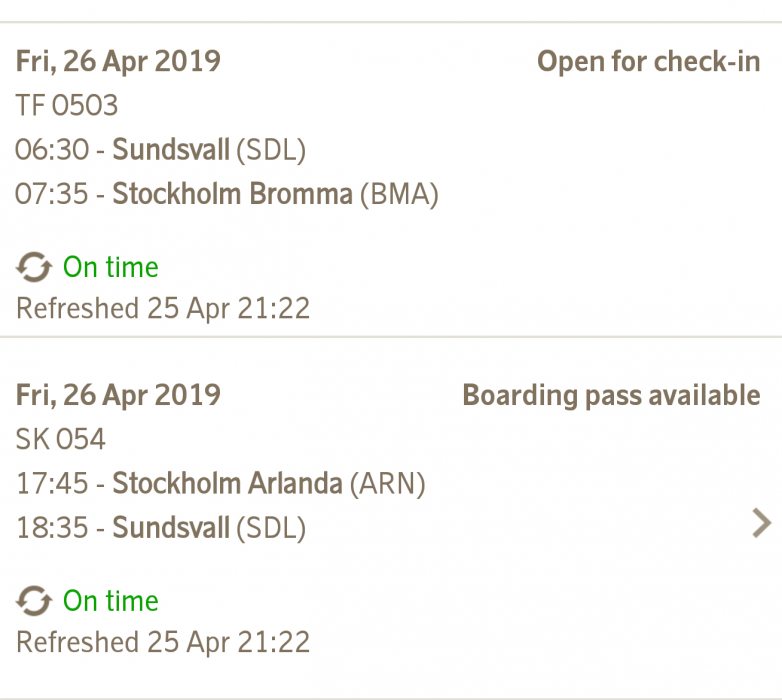Tap the 18:35 Sundsvall arrival line

click(160, 528)
